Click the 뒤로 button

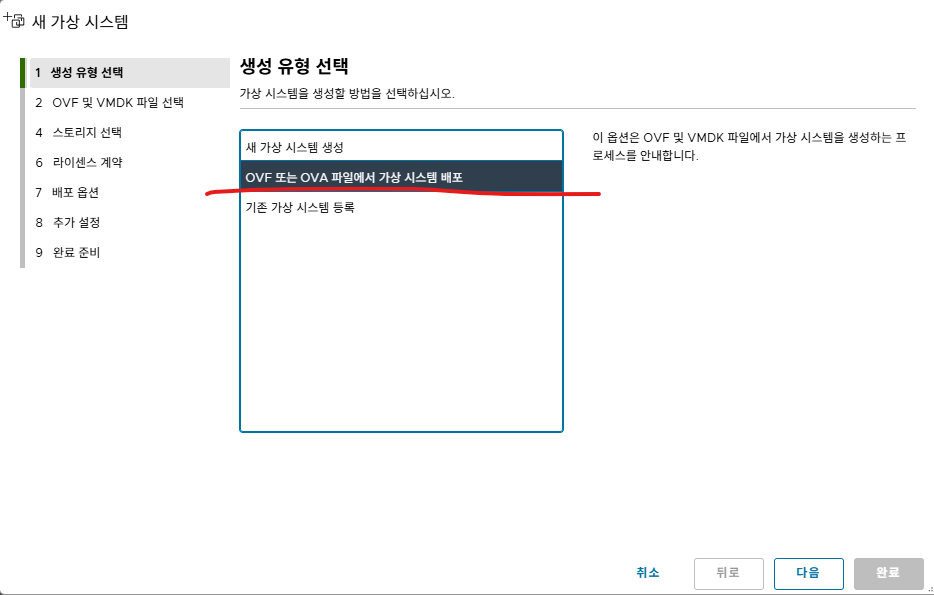click(728, 573)
